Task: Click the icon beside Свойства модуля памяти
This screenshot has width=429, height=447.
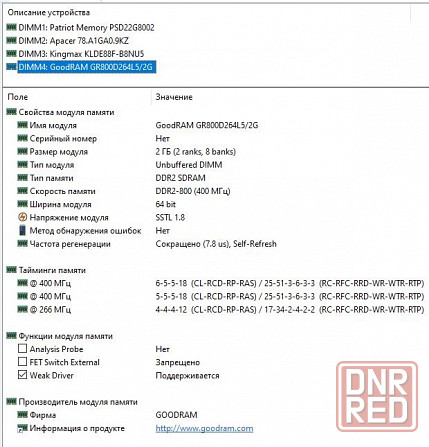Action: pos(11,112)
